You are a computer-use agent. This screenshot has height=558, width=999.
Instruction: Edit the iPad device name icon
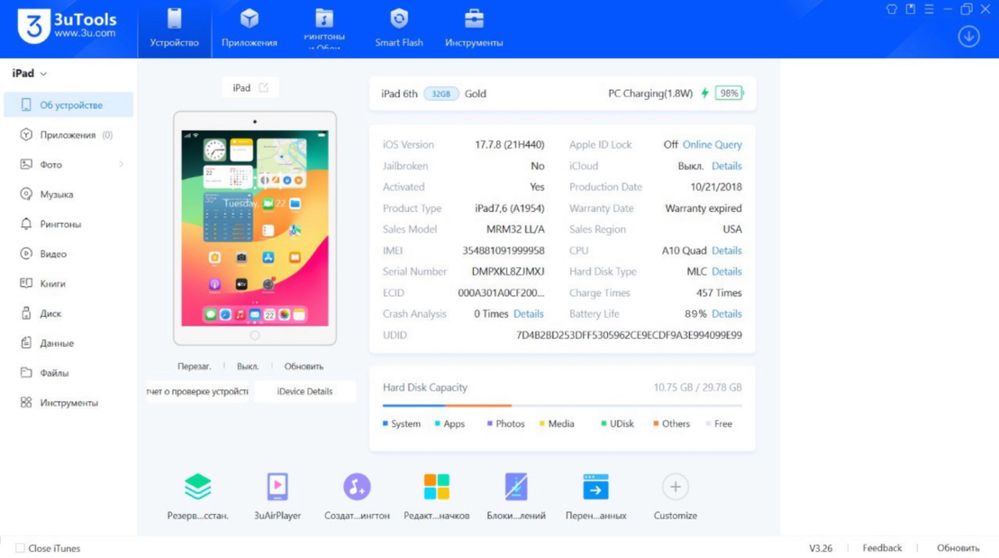click(x=264, y=88)
